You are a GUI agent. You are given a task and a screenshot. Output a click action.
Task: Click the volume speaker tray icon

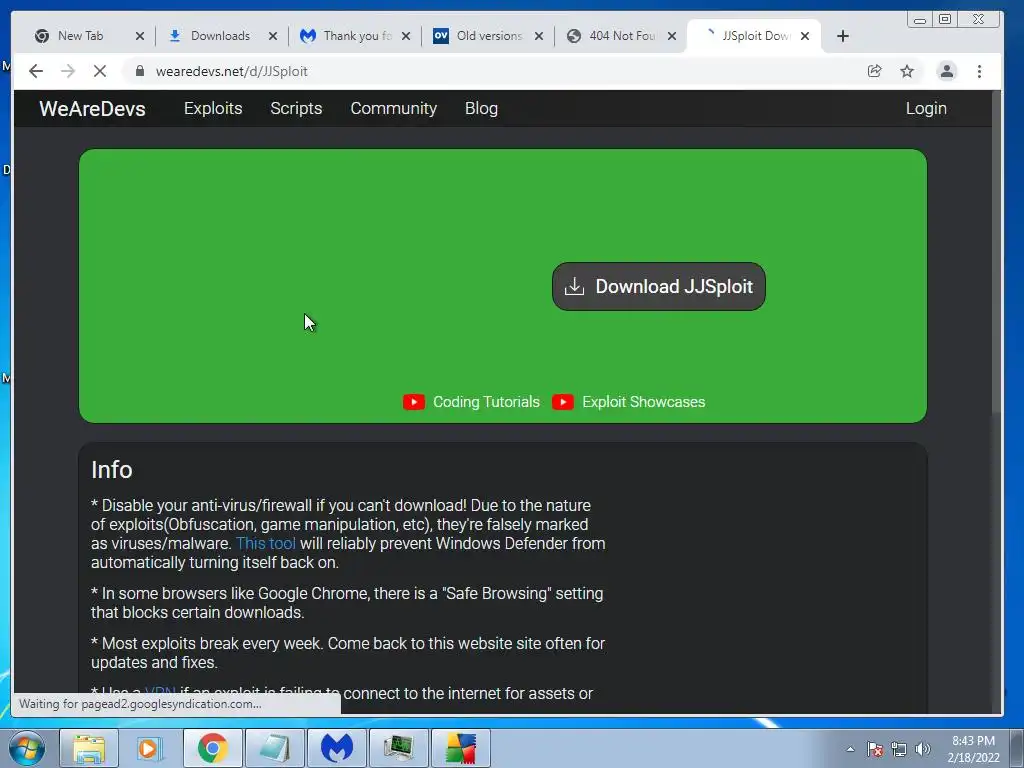coord(922,749)
